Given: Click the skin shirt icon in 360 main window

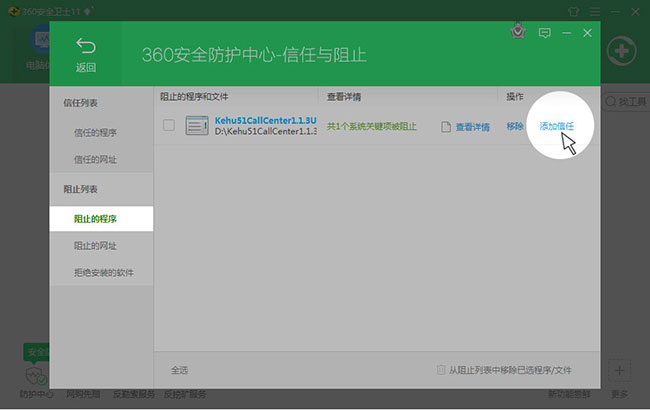Looking at the screenshot, I should 574,12.
